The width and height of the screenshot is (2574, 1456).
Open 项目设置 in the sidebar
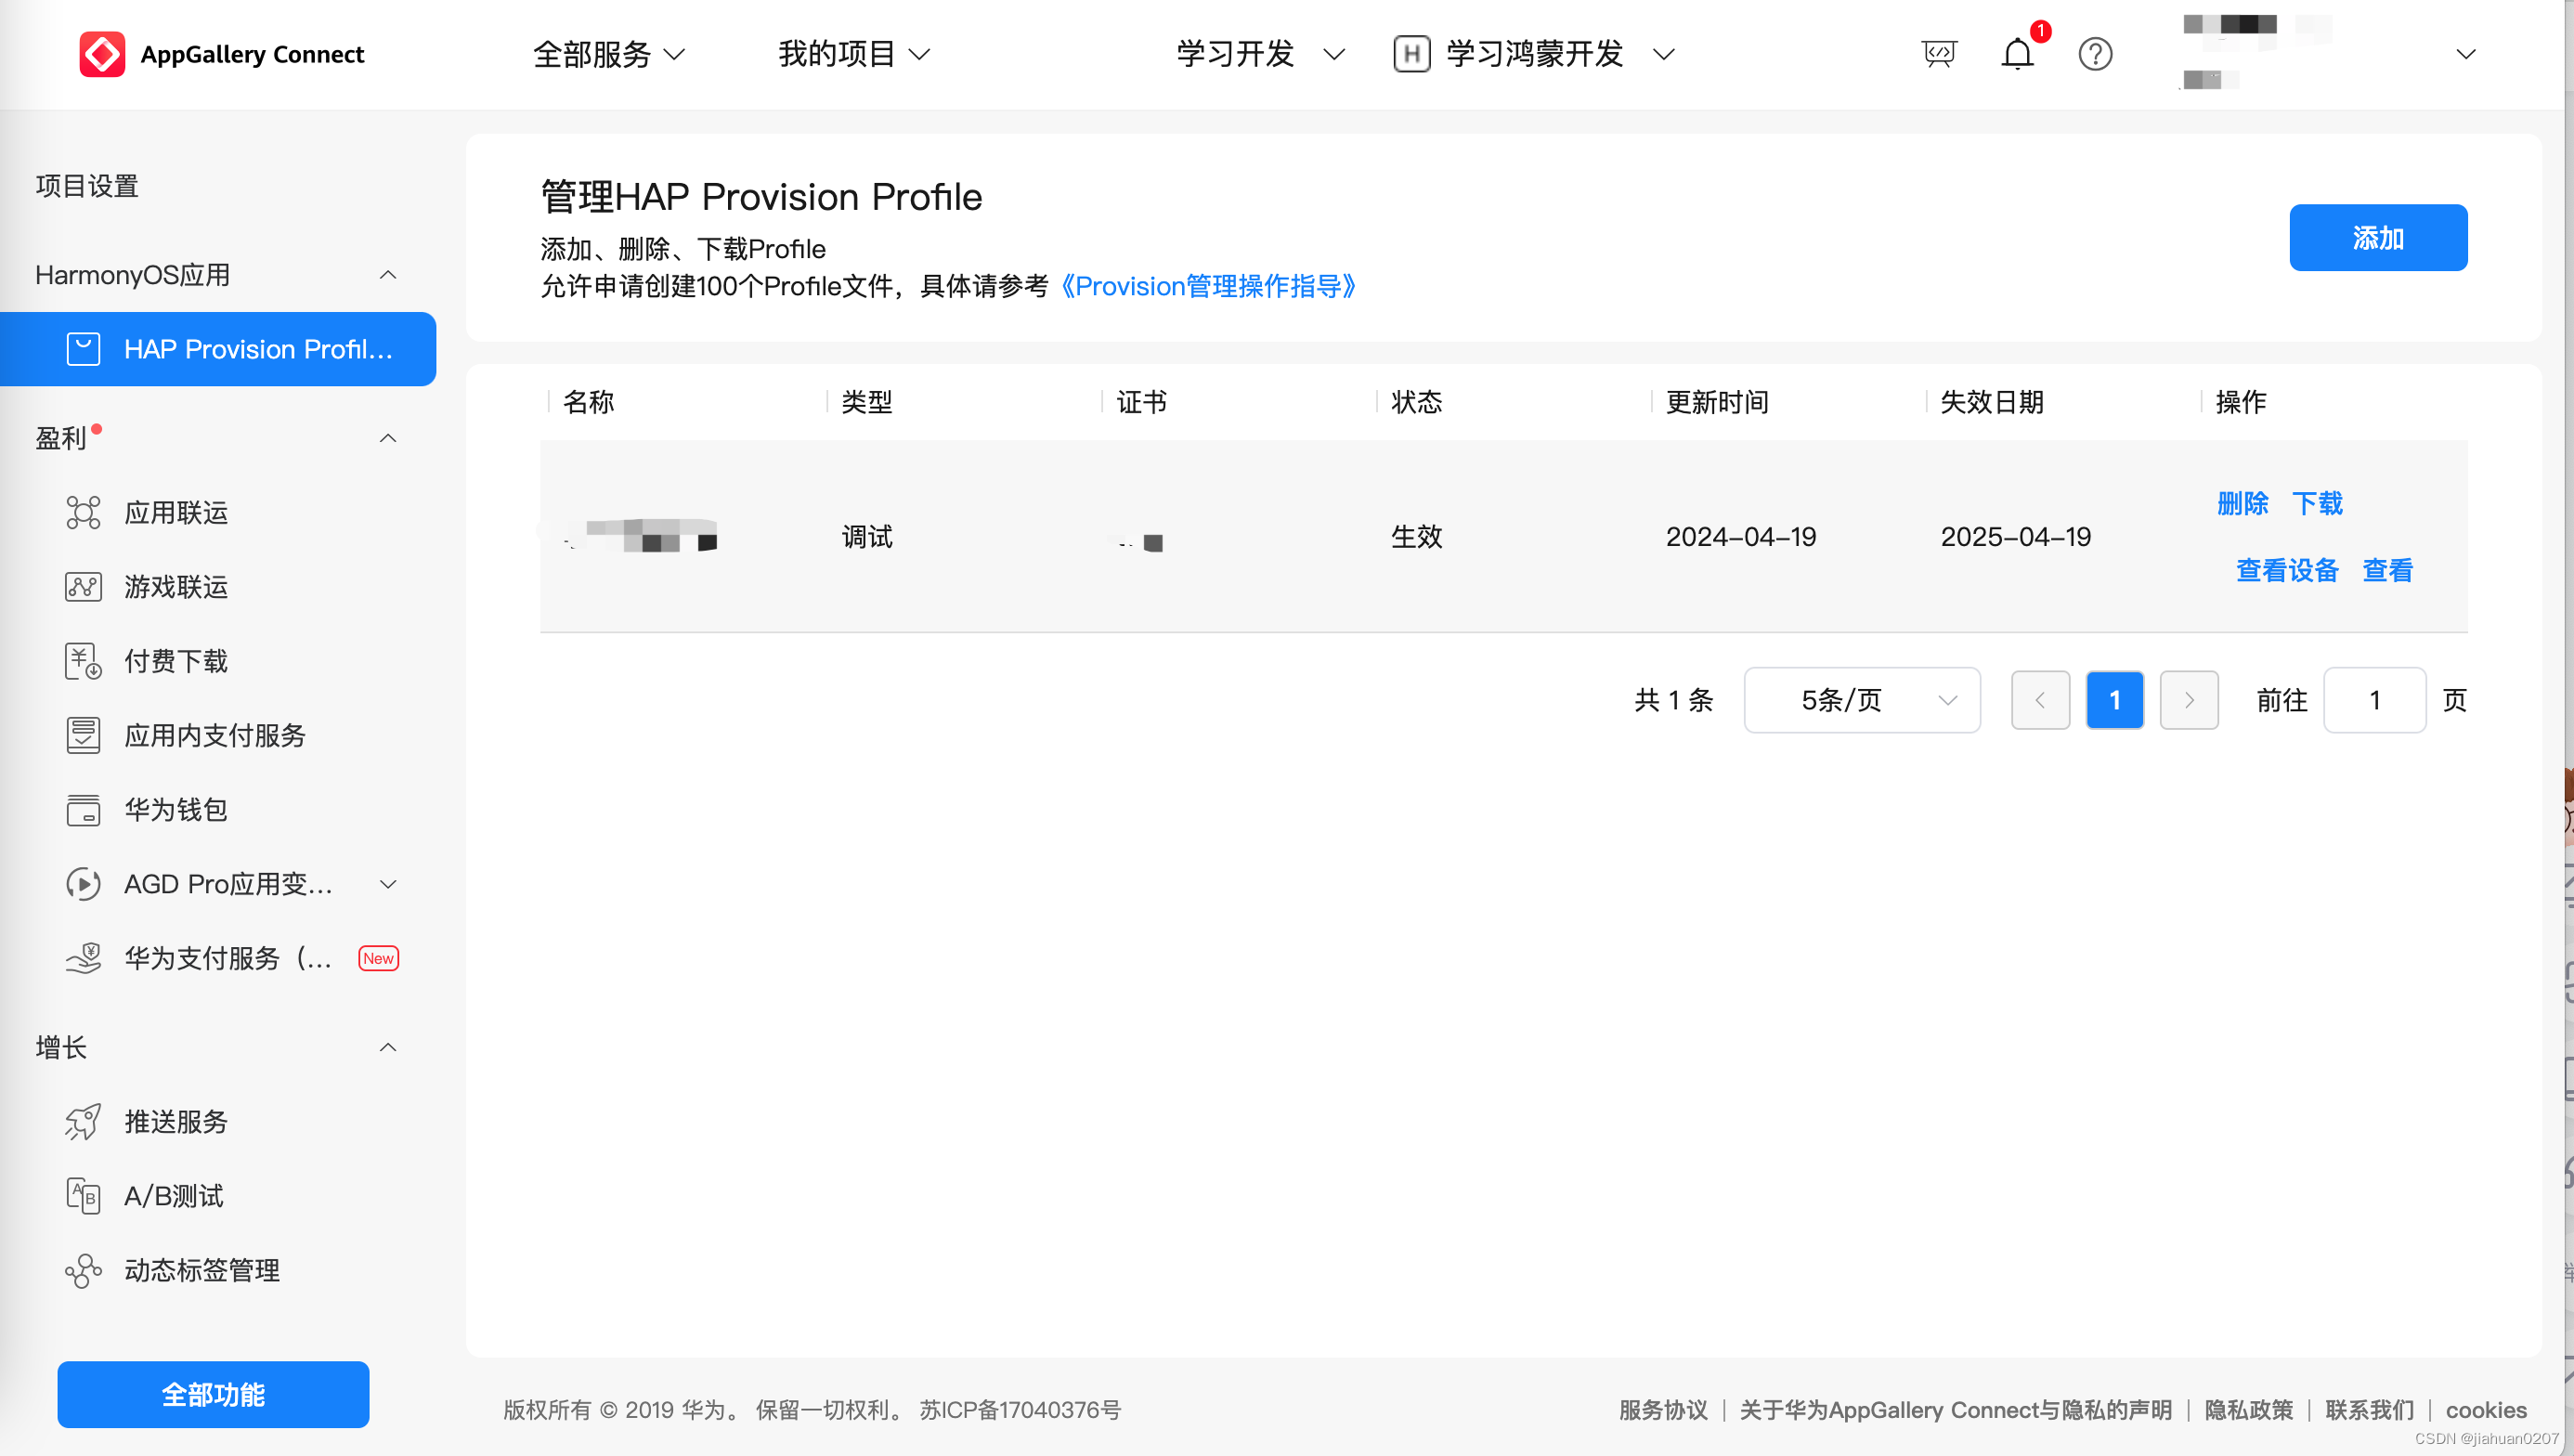(87, 186)
